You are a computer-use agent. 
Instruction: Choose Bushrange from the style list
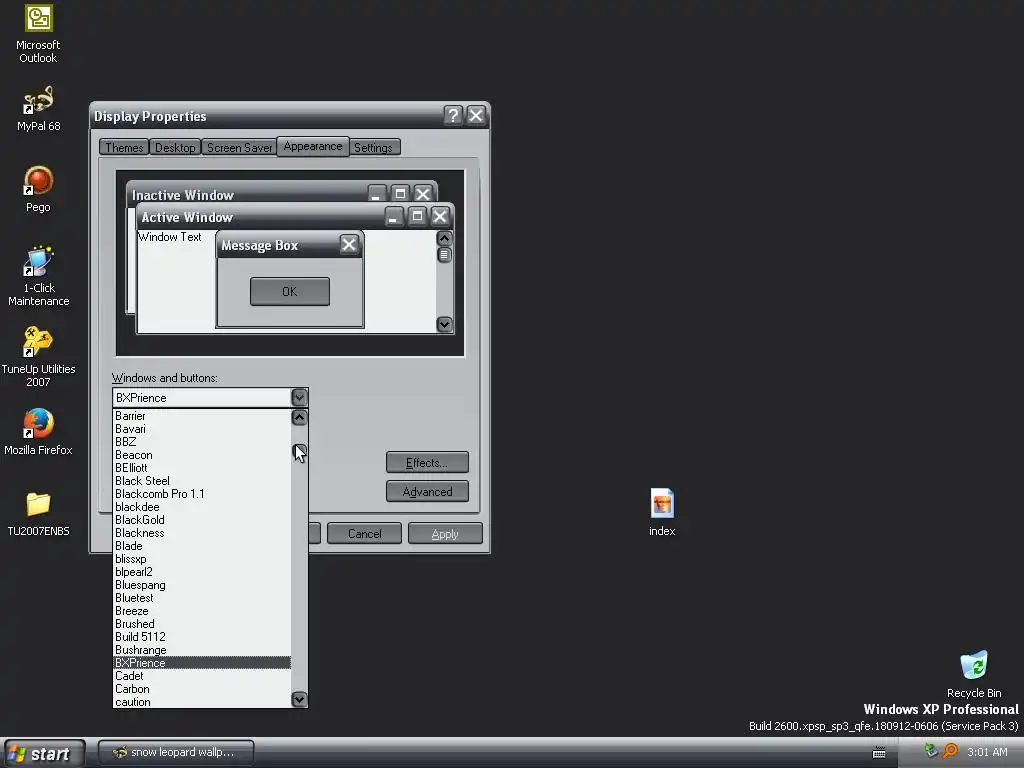pos(202,650)
